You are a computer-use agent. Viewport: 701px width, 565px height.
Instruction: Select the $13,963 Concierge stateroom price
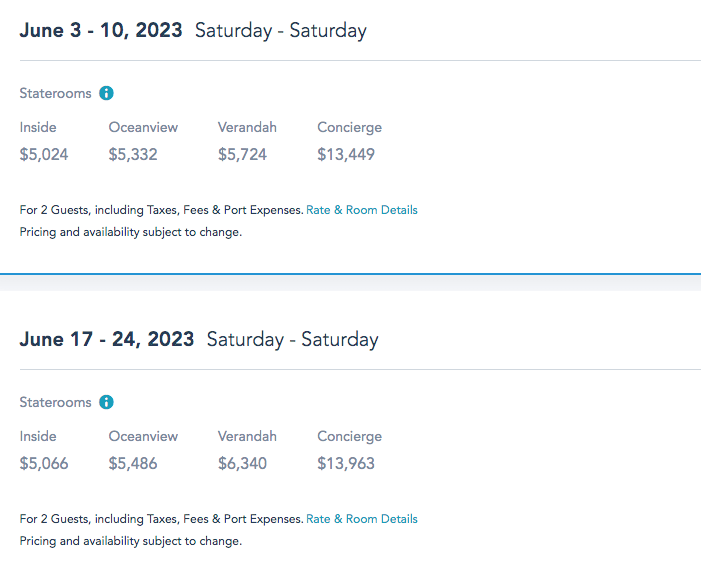pos(346,463)
